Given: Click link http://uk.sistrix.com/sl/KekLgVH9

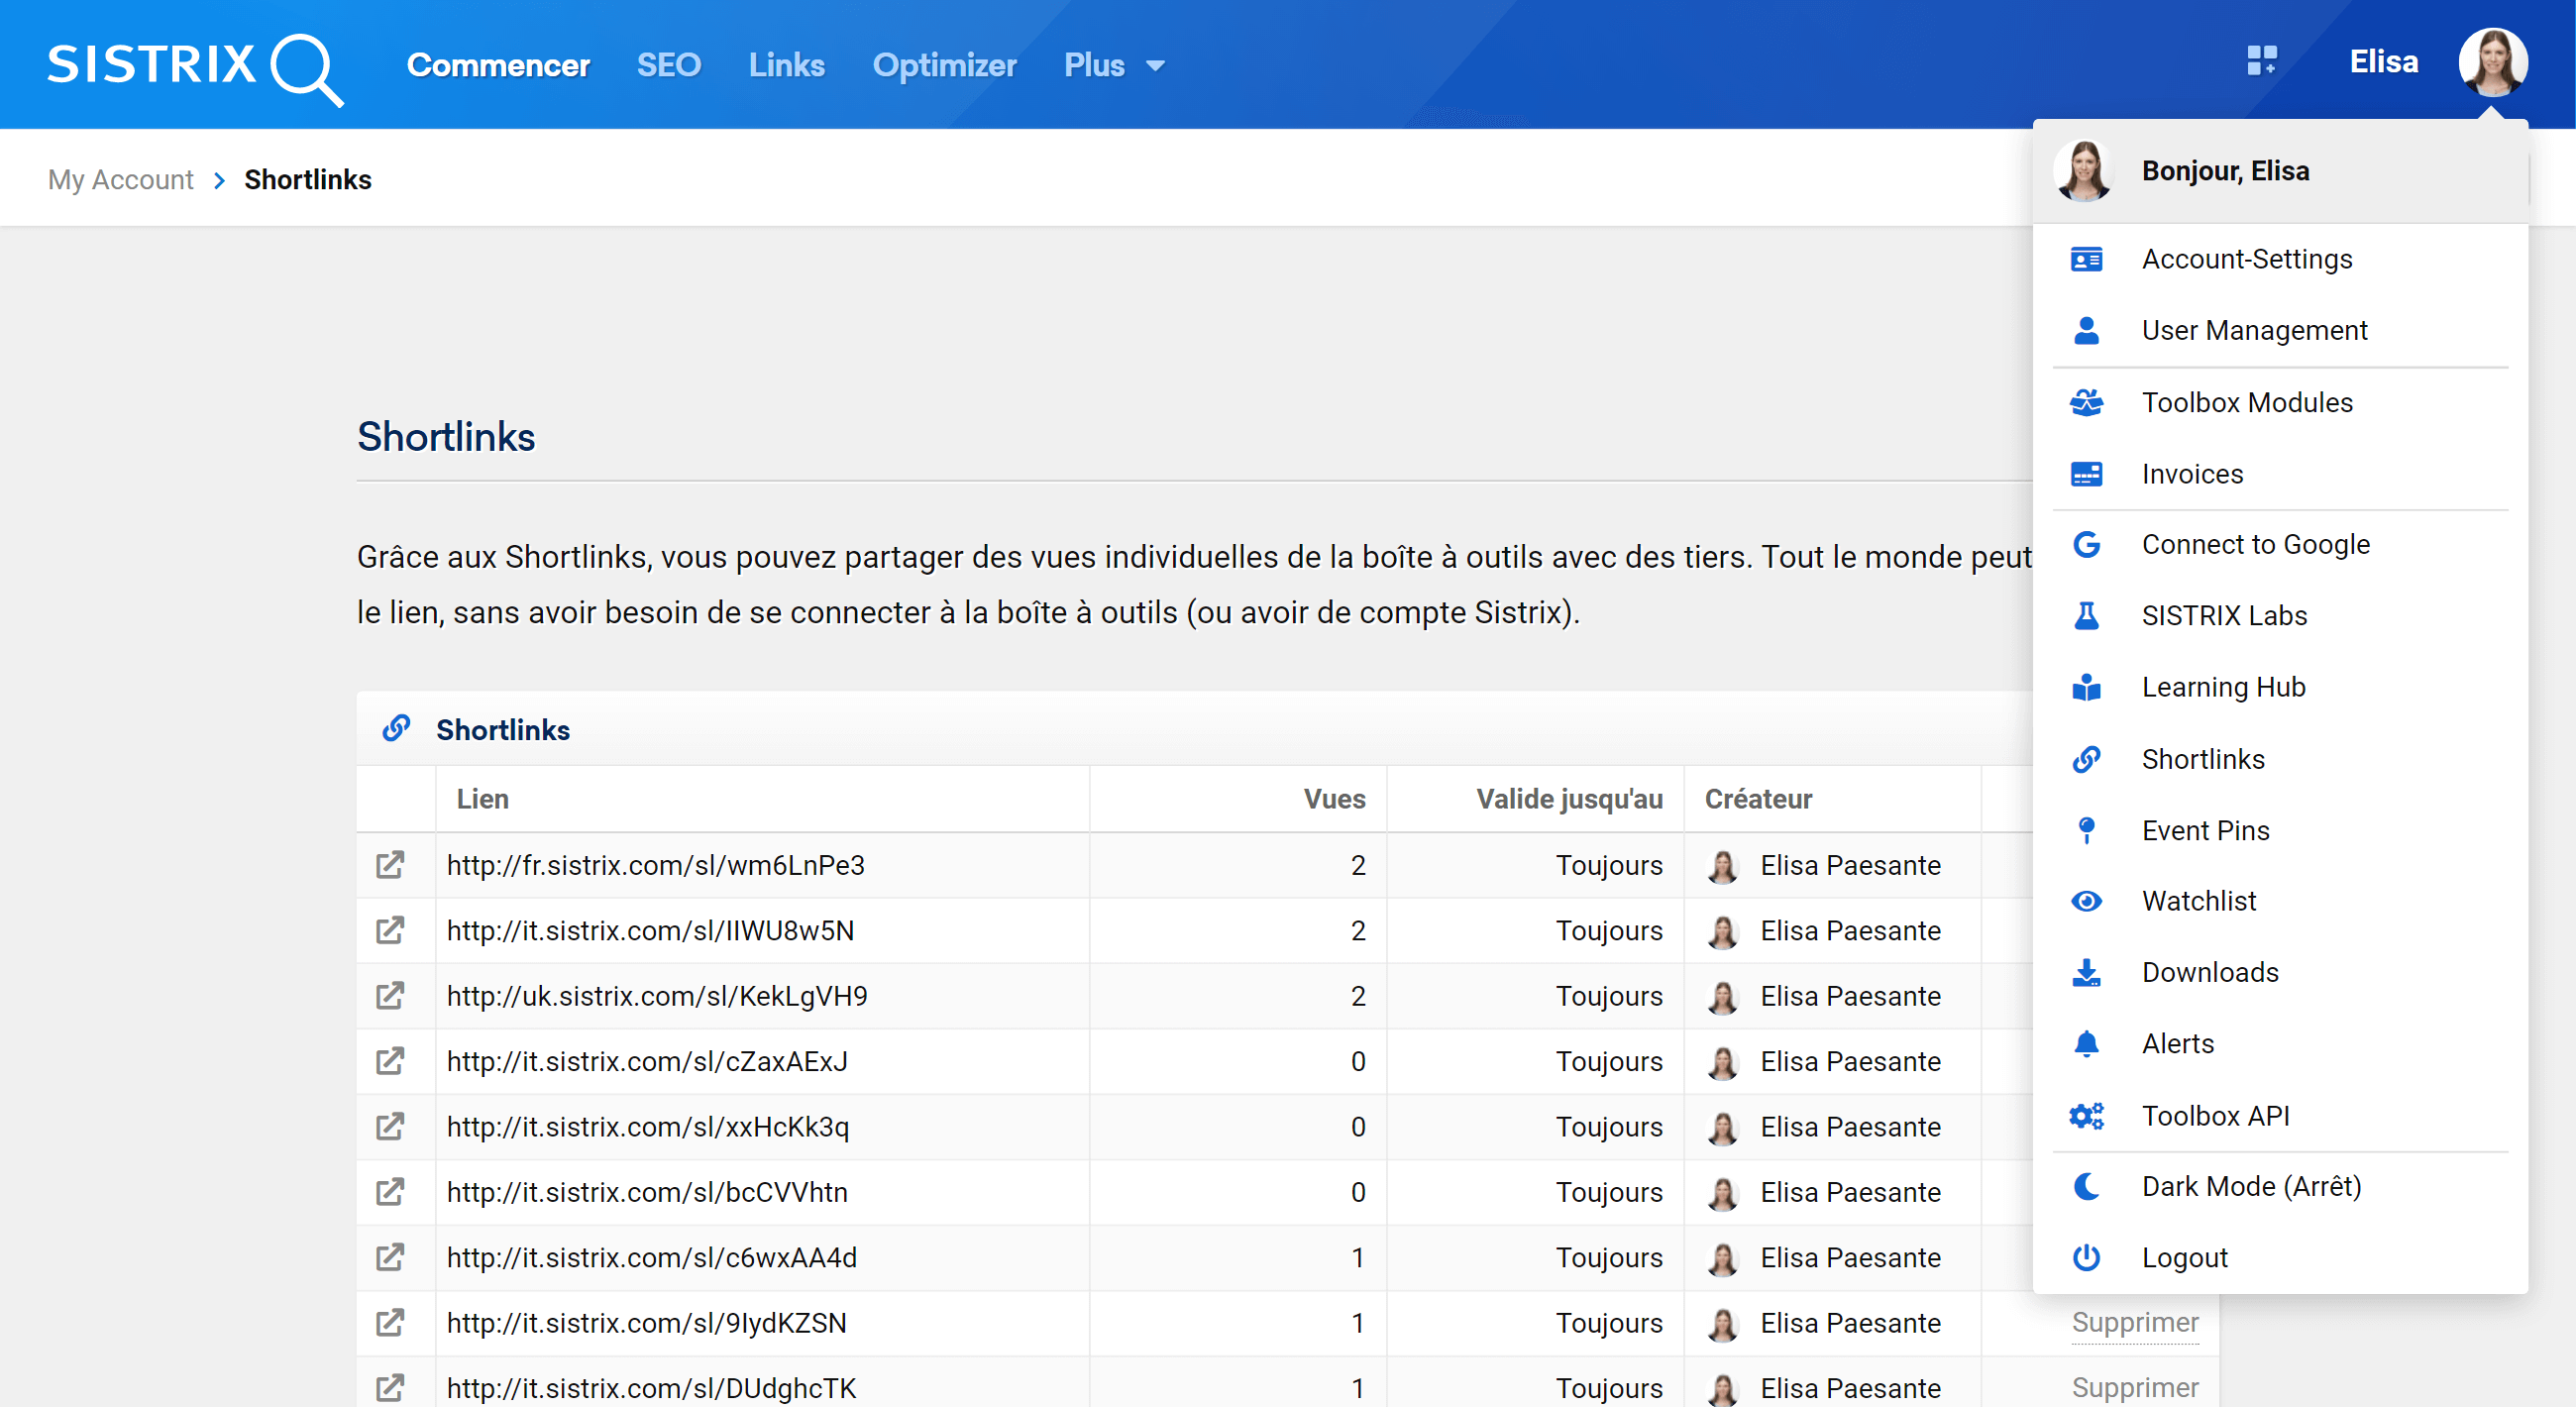Looking at the screenshot, I should (x=657, y=996).
